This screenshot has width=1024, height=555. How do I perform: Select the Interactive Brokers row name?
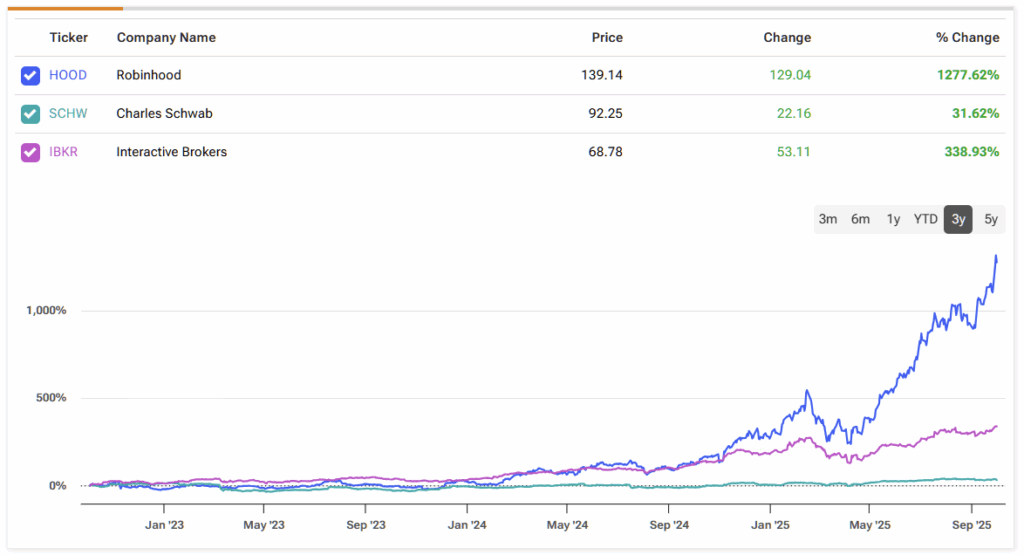[x=171, y=152]
